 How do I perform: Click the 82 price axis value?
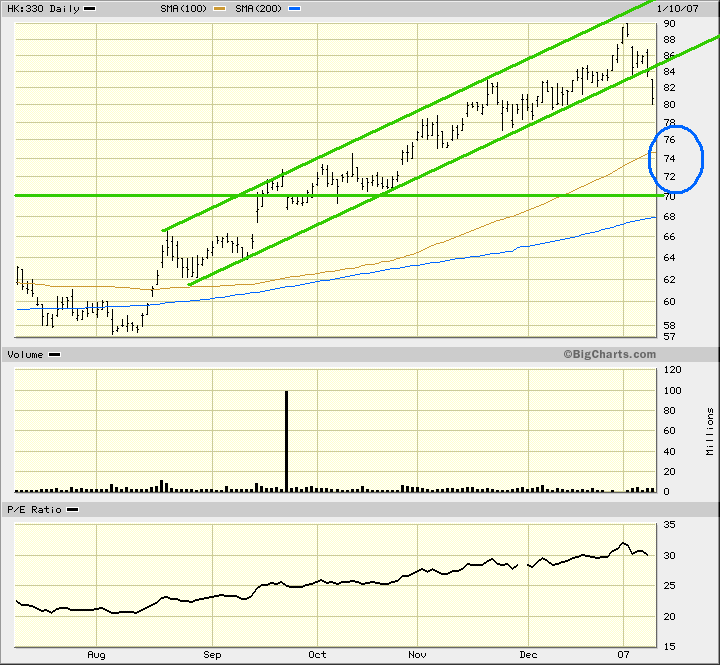(669, 87)
